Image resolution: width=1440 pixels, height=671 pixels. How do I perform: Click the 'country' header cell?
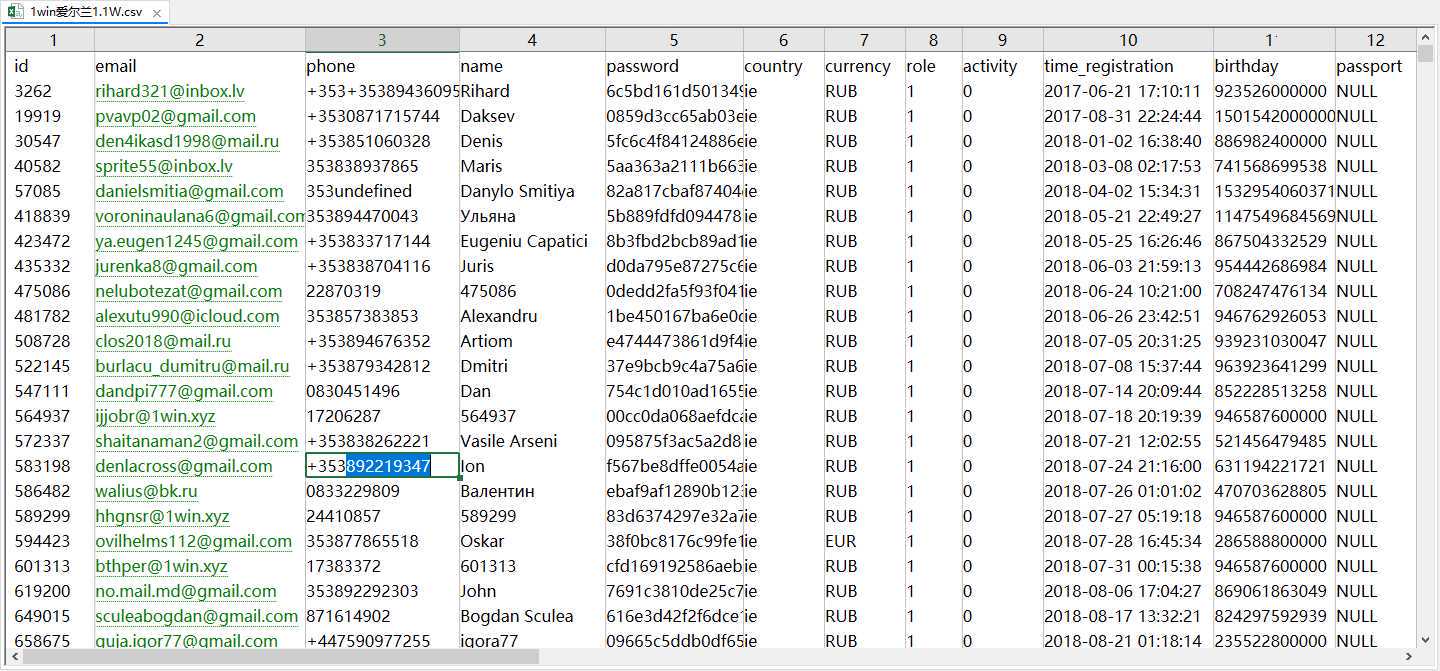tap(784, 66)
